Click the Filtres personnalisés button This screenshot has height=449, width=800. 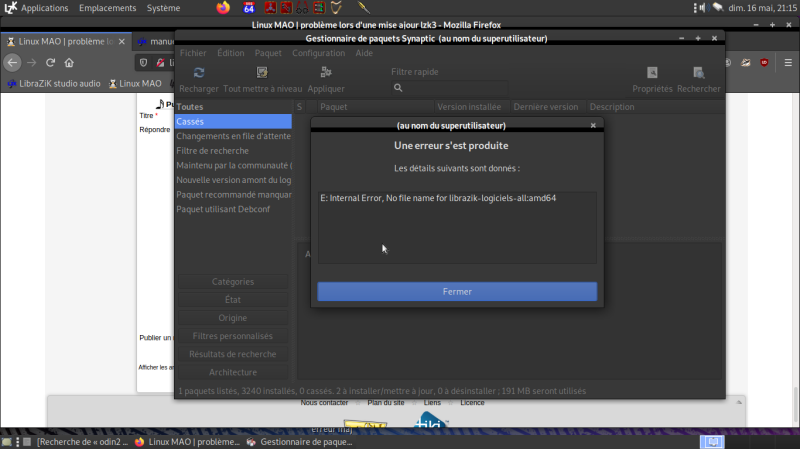click(x=233, y=336)
